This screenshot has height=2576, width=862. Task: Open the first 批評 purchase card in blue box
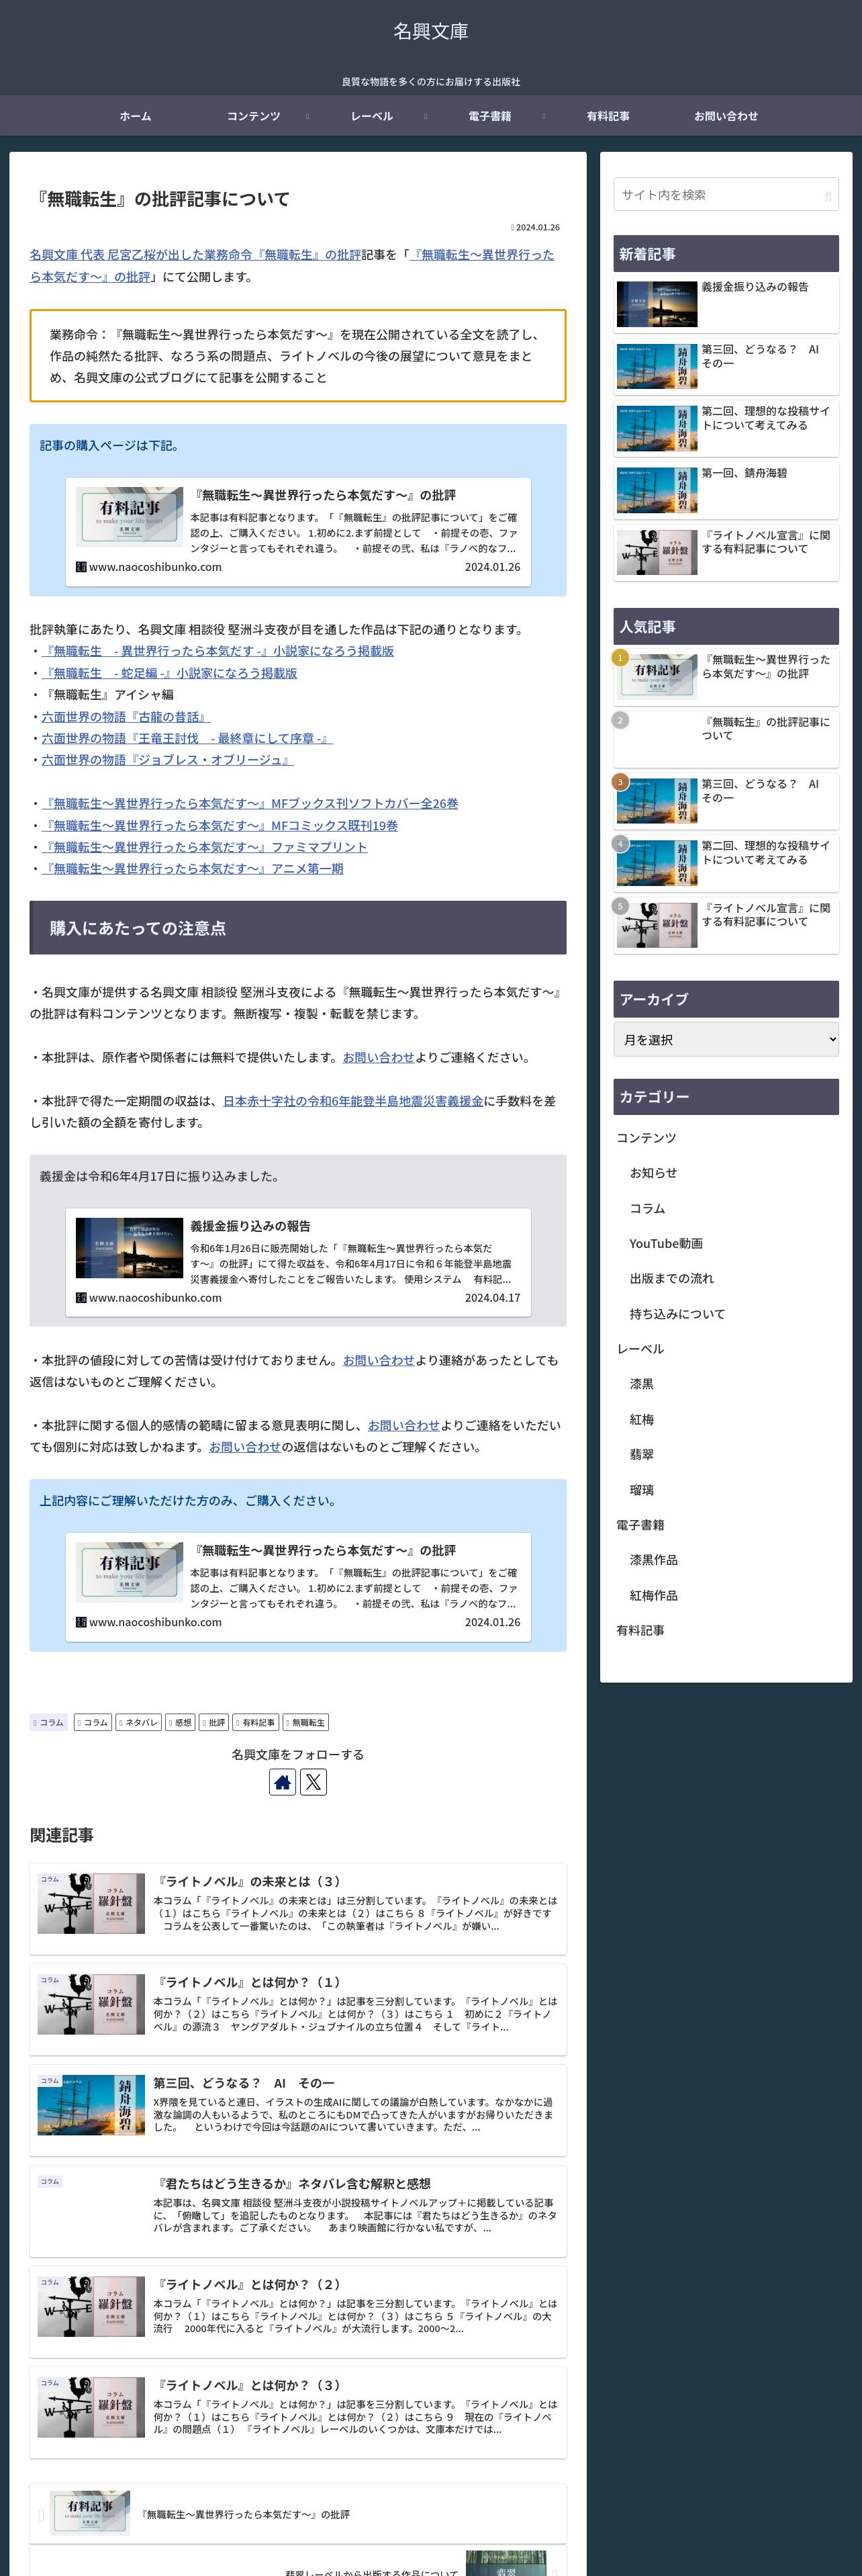[x=298, y=532]
